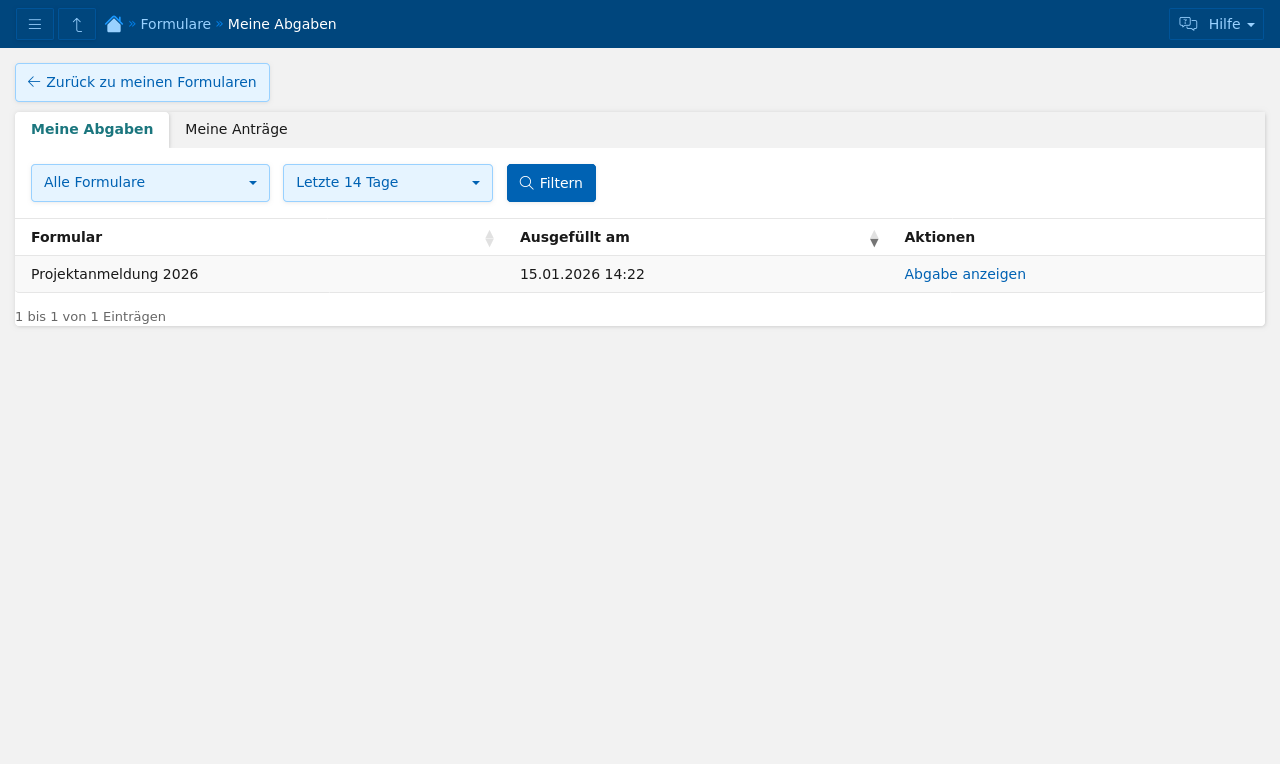The height and width of the screenshot is (764, 1280).
Task: Click the Aktionen column header
Action: point(939,237)
